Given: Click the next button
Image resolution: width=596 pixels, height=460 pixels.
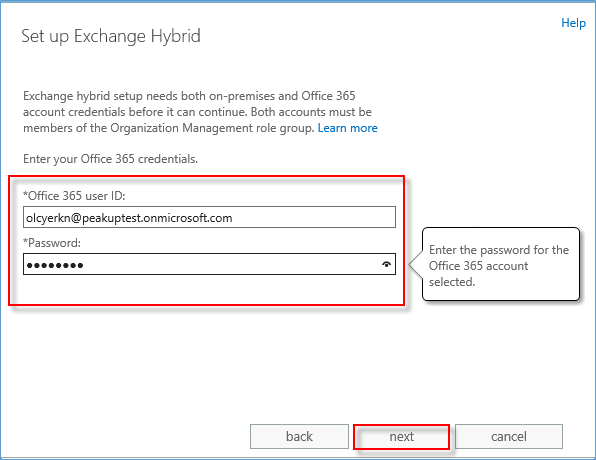Looking at the screenshot, I should 401,436.
